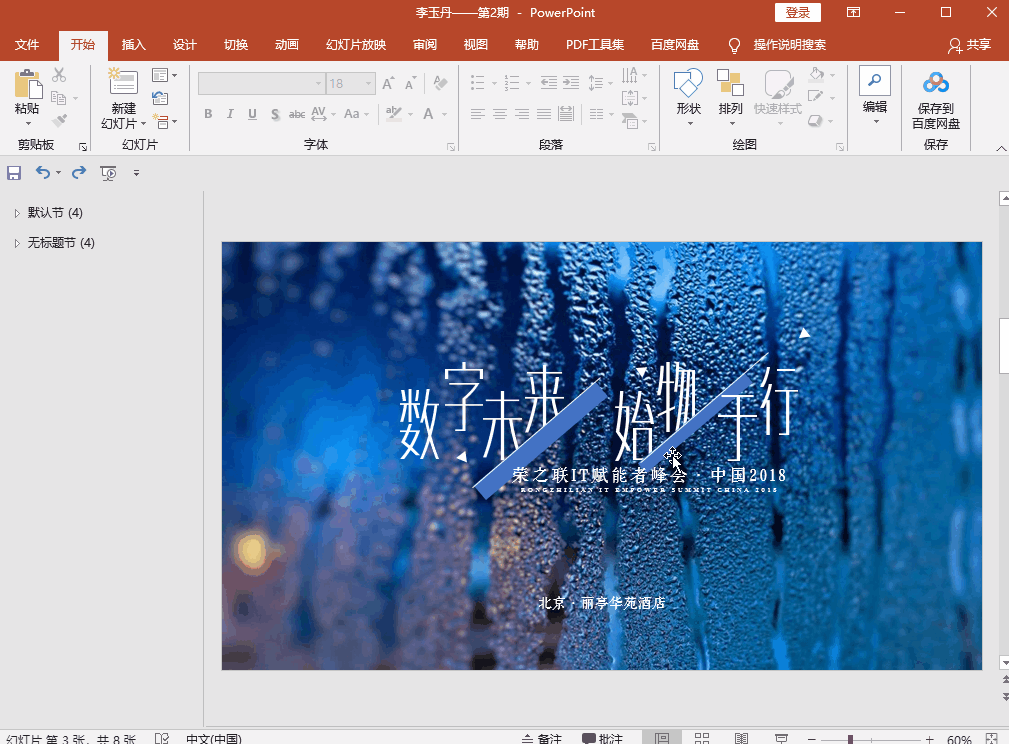Save the presentation with the floppy disk icon
Viewport: 1009px width, 744px height.
click(14, 172)
